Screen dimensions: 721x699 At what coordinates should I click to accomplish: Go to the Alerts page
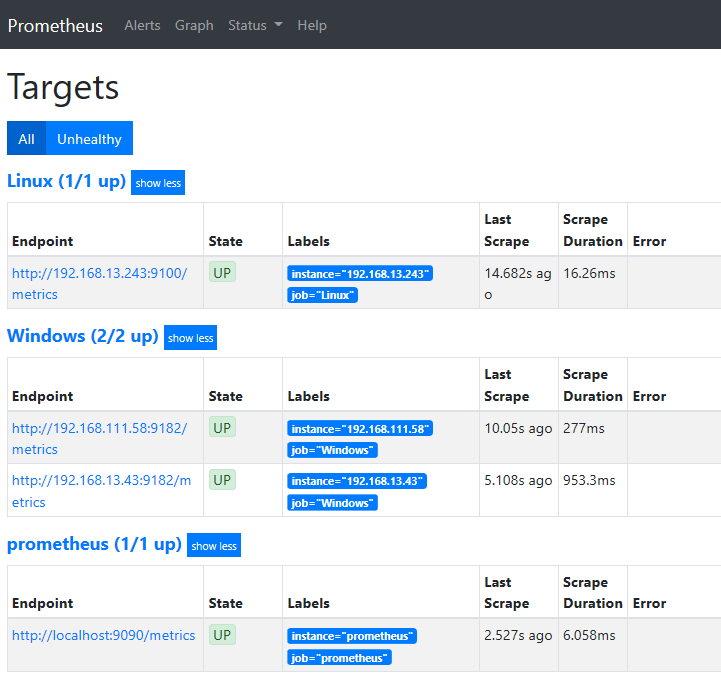point(143,25)
